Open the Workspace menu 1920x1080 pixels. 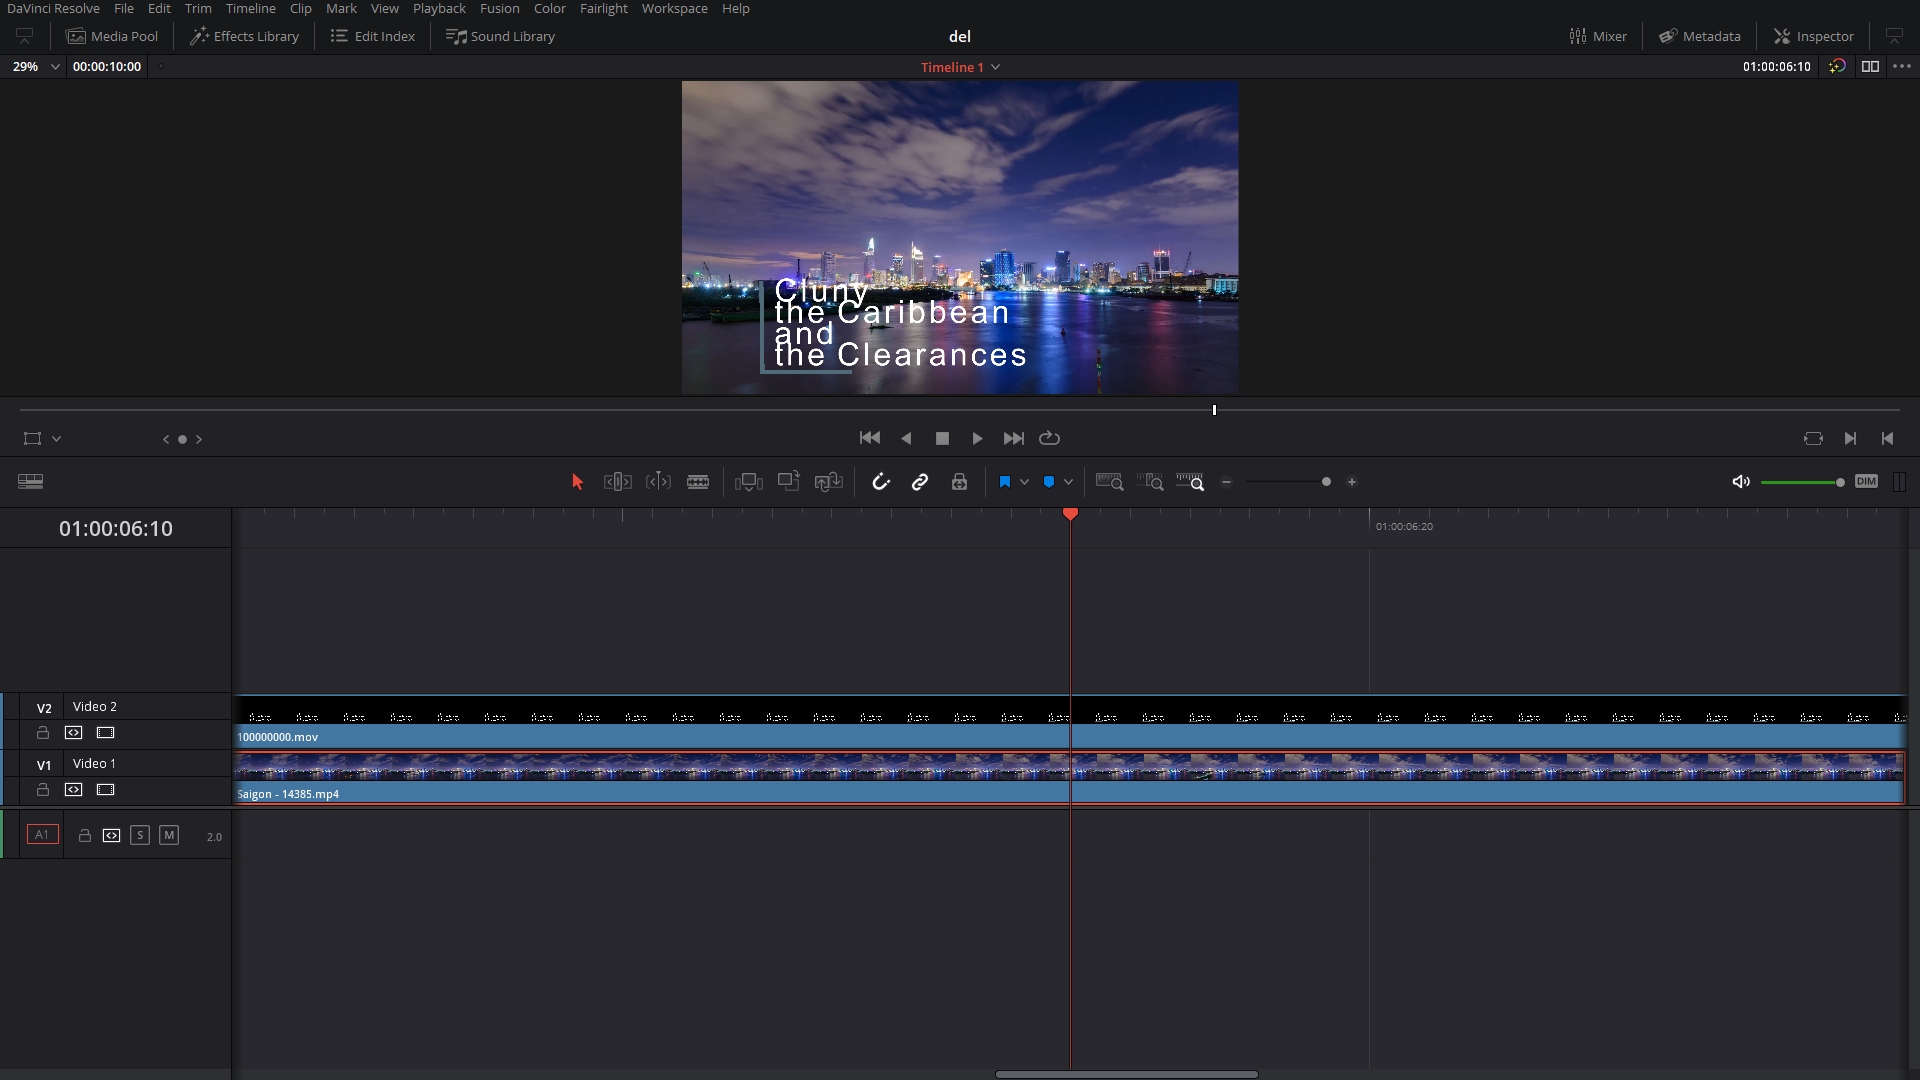(674, 8)
